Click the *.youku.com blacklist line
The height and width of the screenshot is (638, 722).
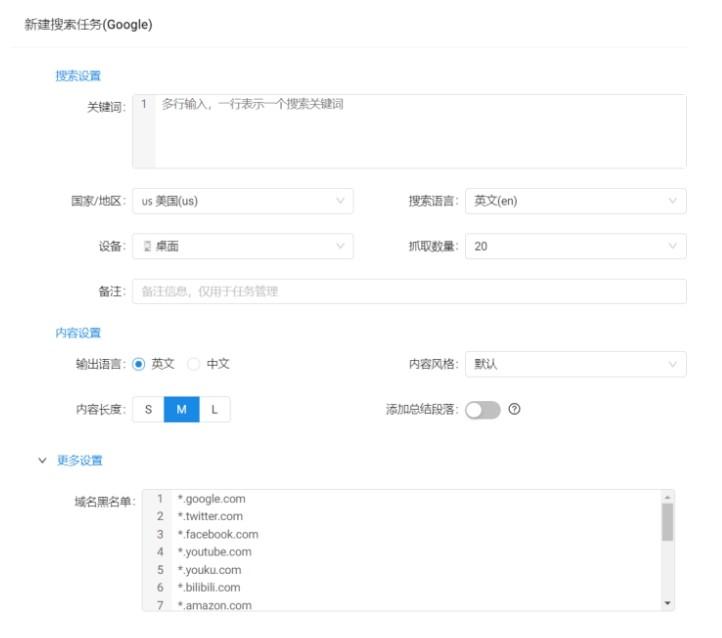pyautogui.click(x=210, y=570)
